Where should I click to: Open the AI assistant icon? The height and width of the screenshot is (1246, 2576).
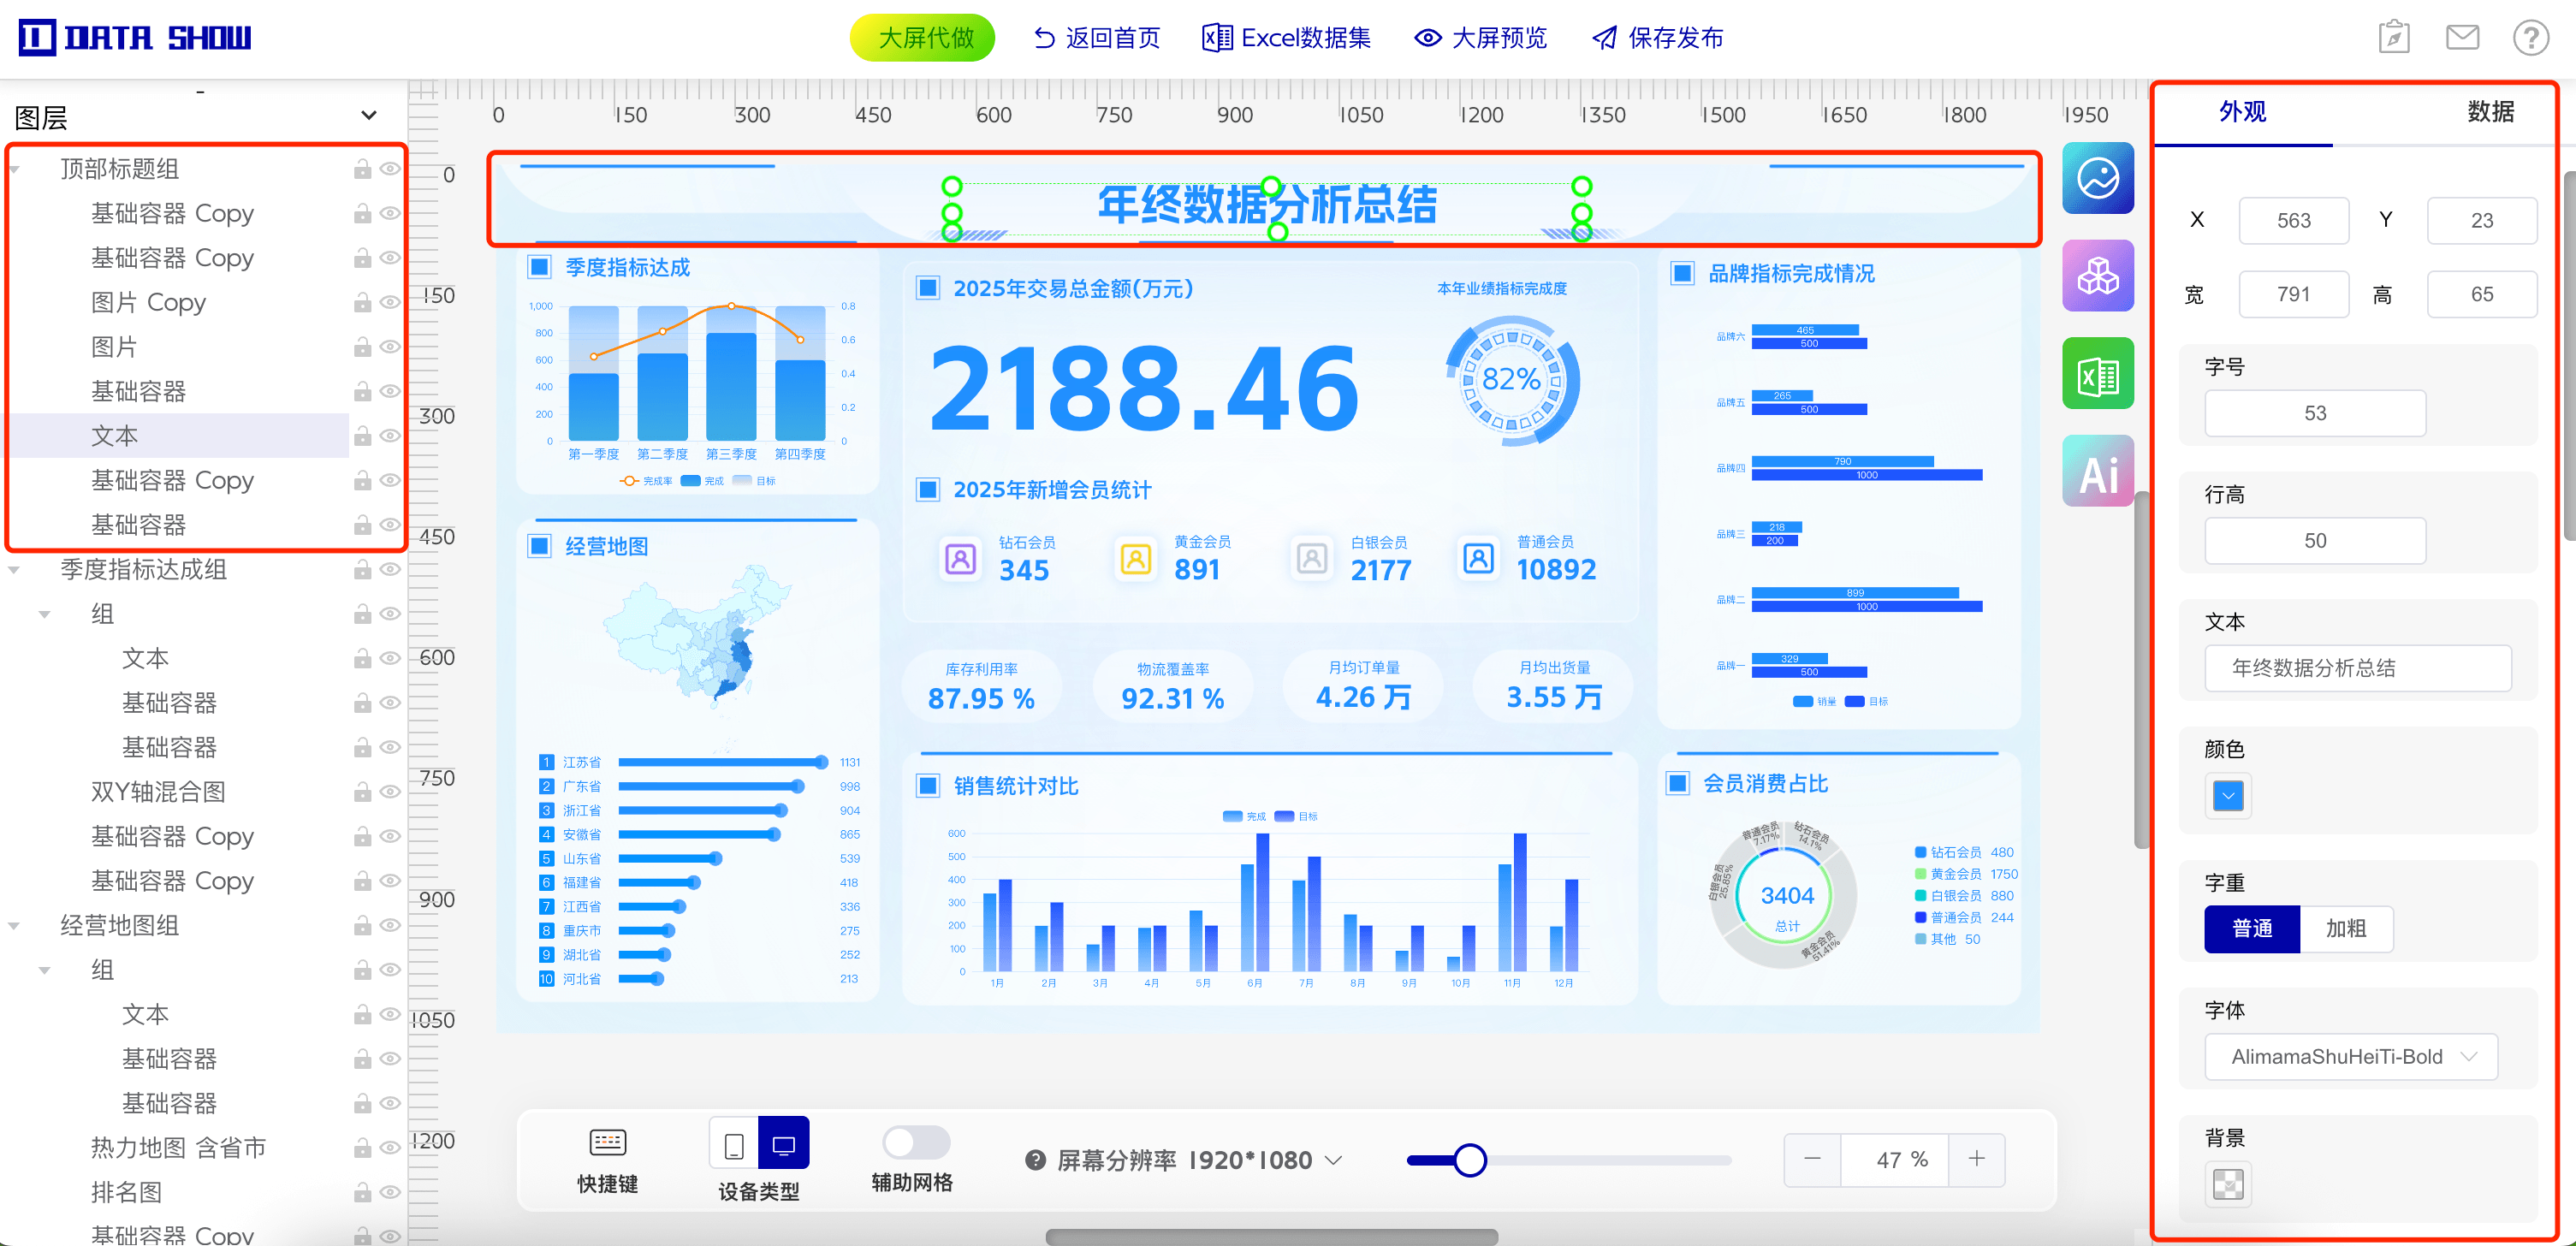[2097, 472]
